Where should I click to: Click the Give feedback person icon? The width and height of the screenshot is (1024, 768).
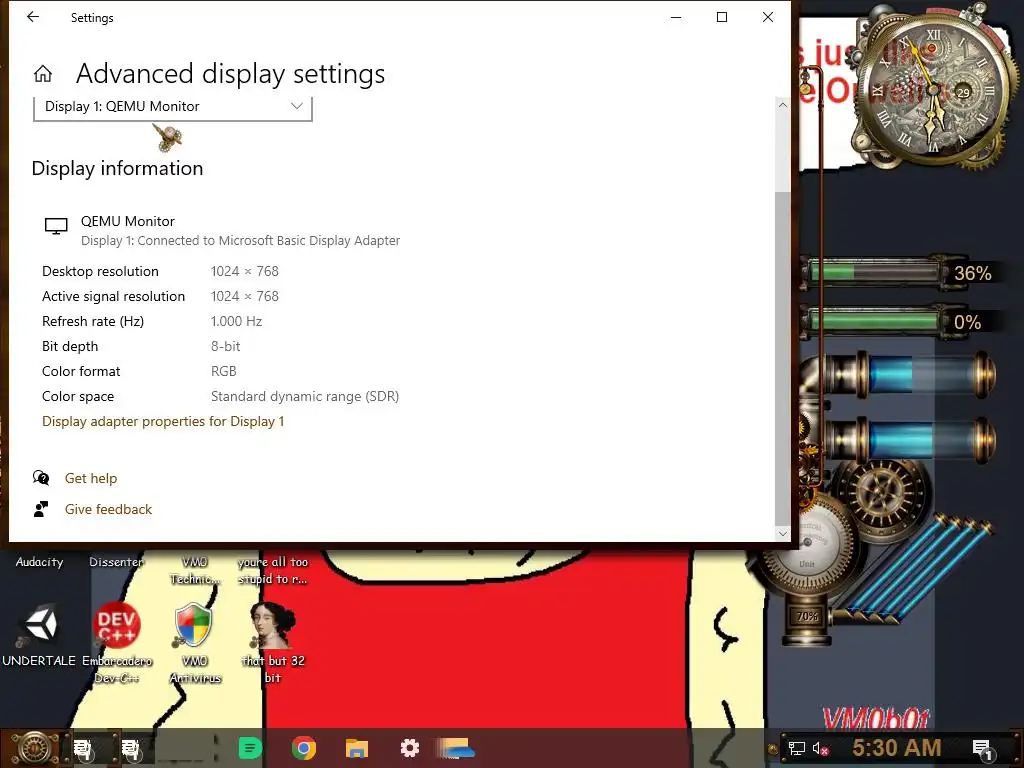(x=41, y=509)
